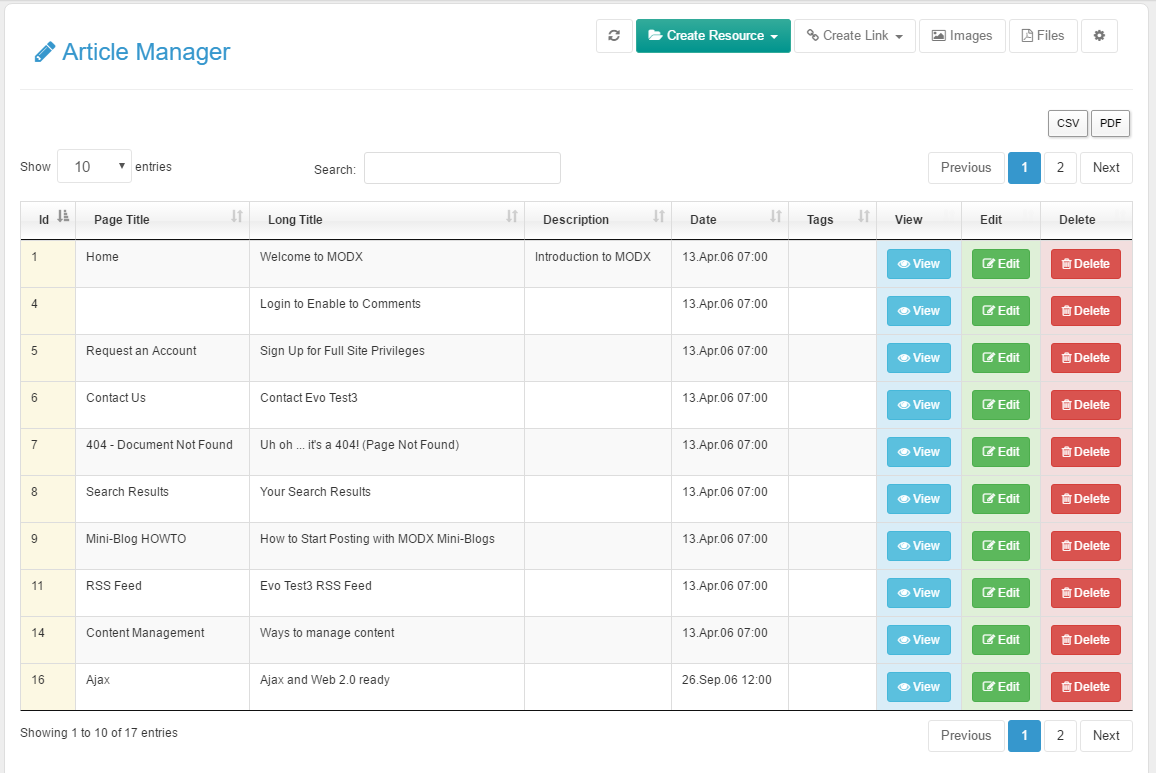Delete the Request an Account article
This screenshot has height=773, width=1156.
(1085, 358)
